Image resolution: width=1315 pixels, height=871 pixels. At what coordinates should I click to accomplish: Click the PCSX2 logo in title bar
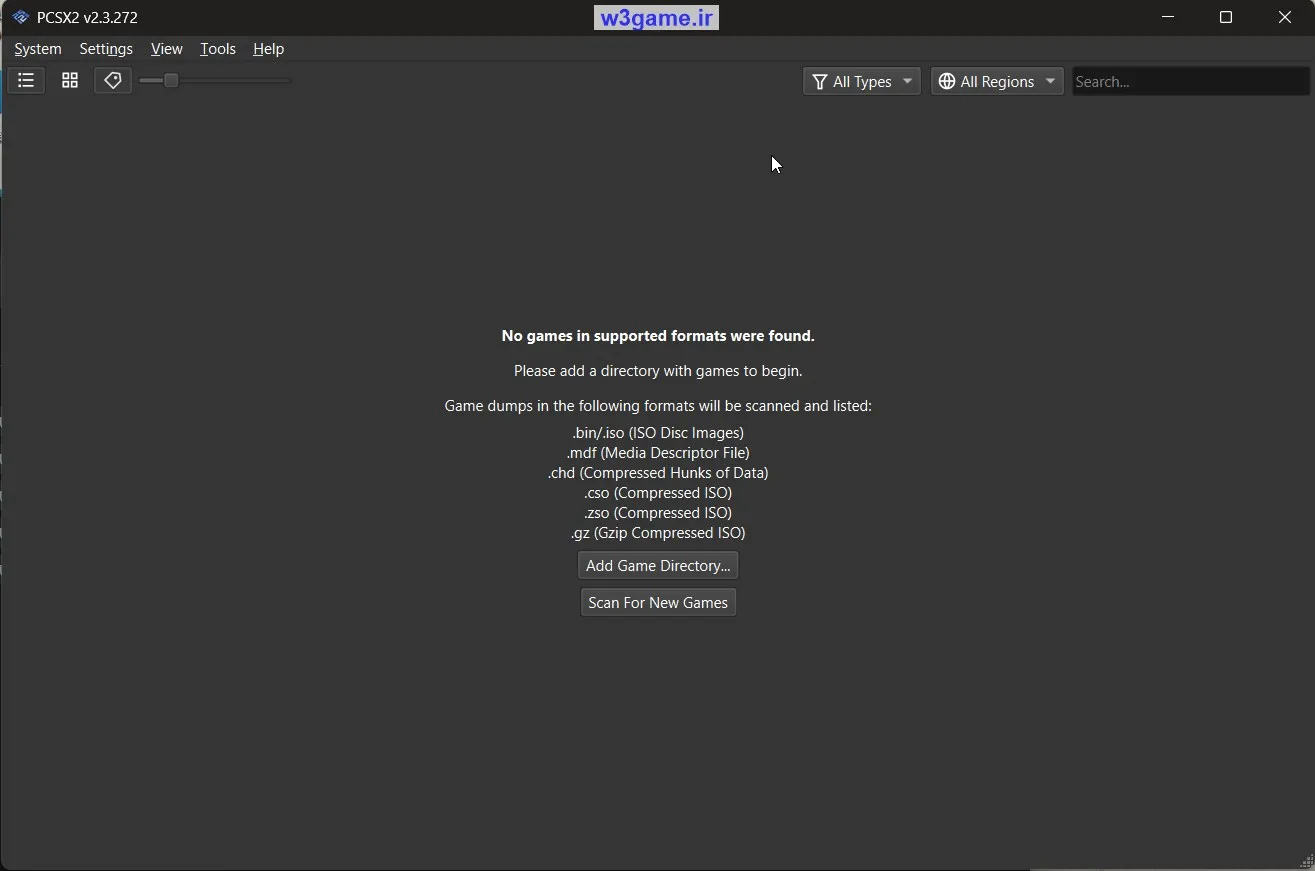(20, 17)
